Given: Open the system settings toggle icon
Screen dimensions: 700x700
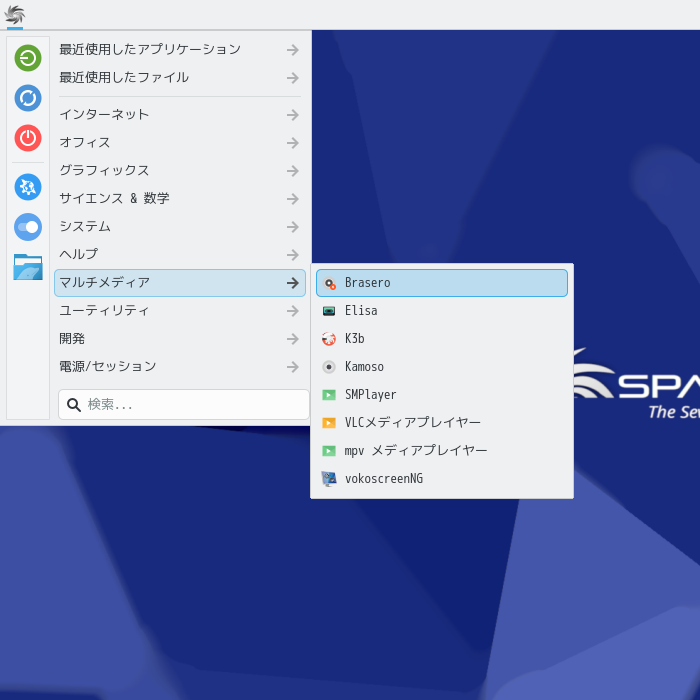Looking at the screenshot, I should click(x=28, y=227).
